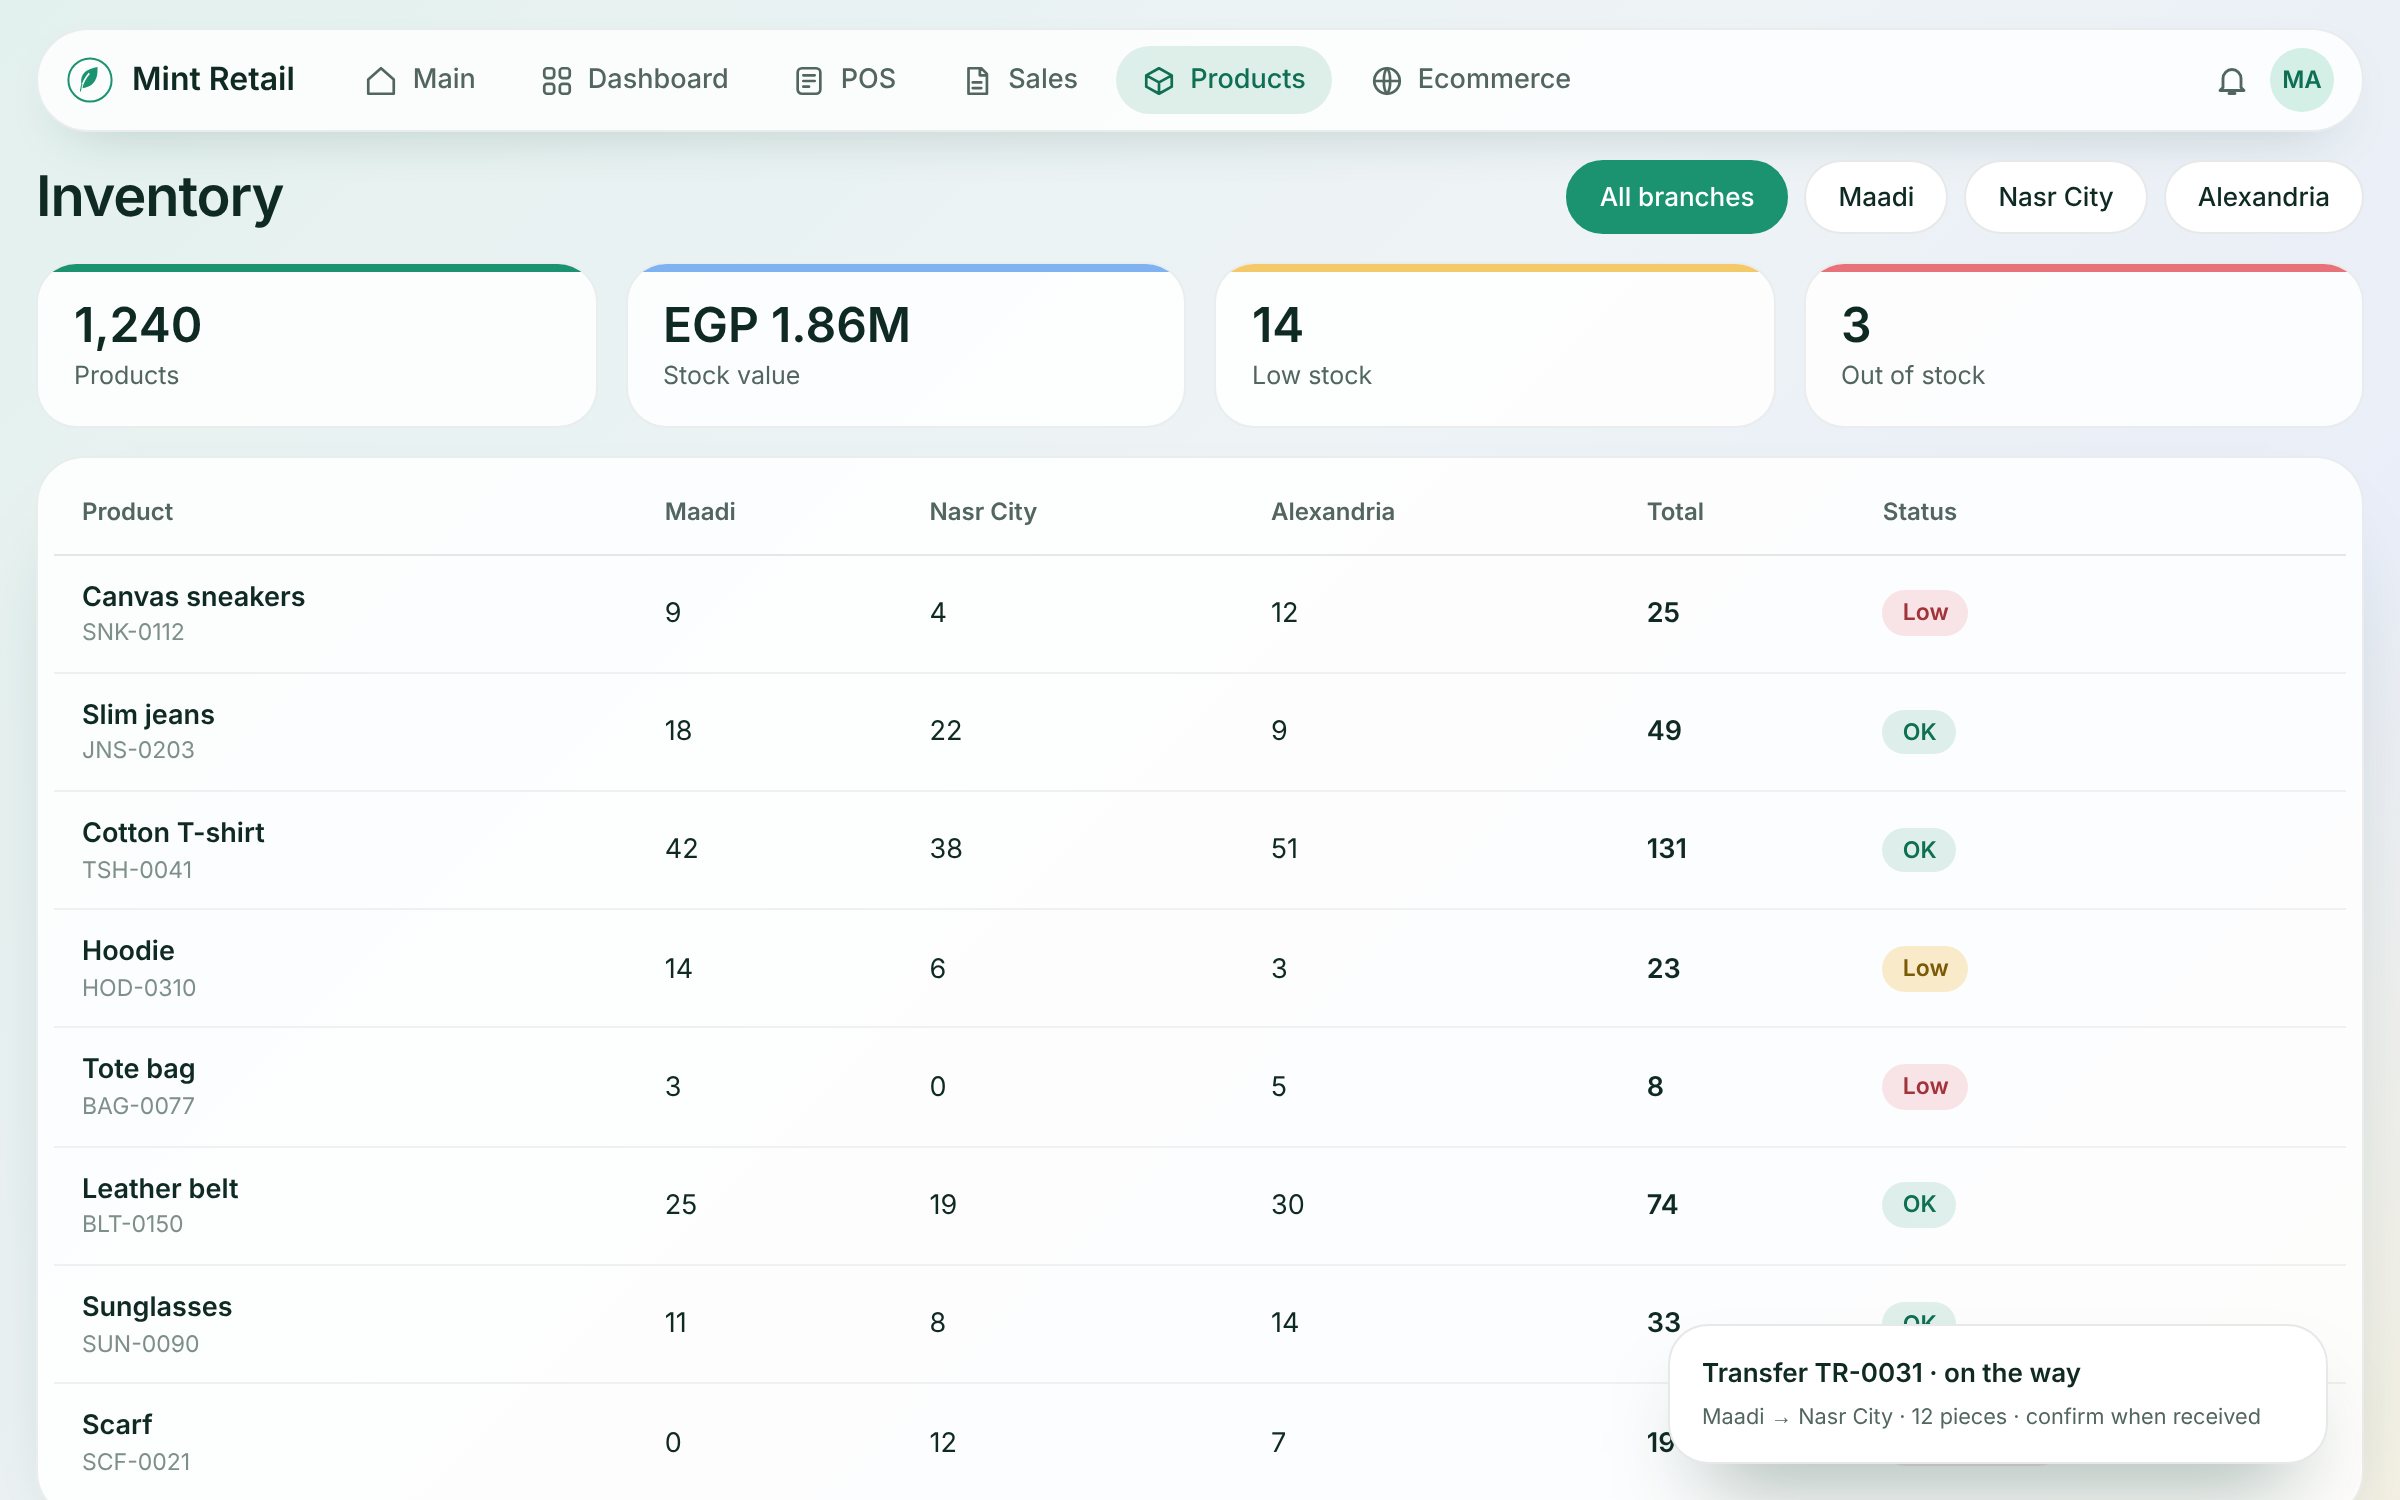The width and height of the screenshot is (2400, 1500).
Task: Sort by the Total column header
Action: click(x=1675, y=511)
